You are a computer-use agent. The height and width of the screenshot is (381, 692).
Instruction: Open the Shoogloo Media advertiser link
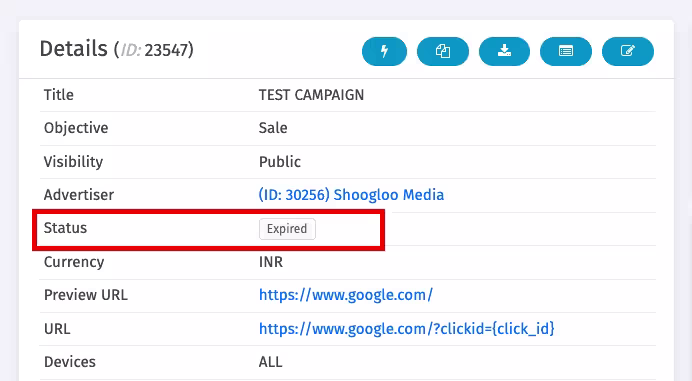[x=351, y=195]
